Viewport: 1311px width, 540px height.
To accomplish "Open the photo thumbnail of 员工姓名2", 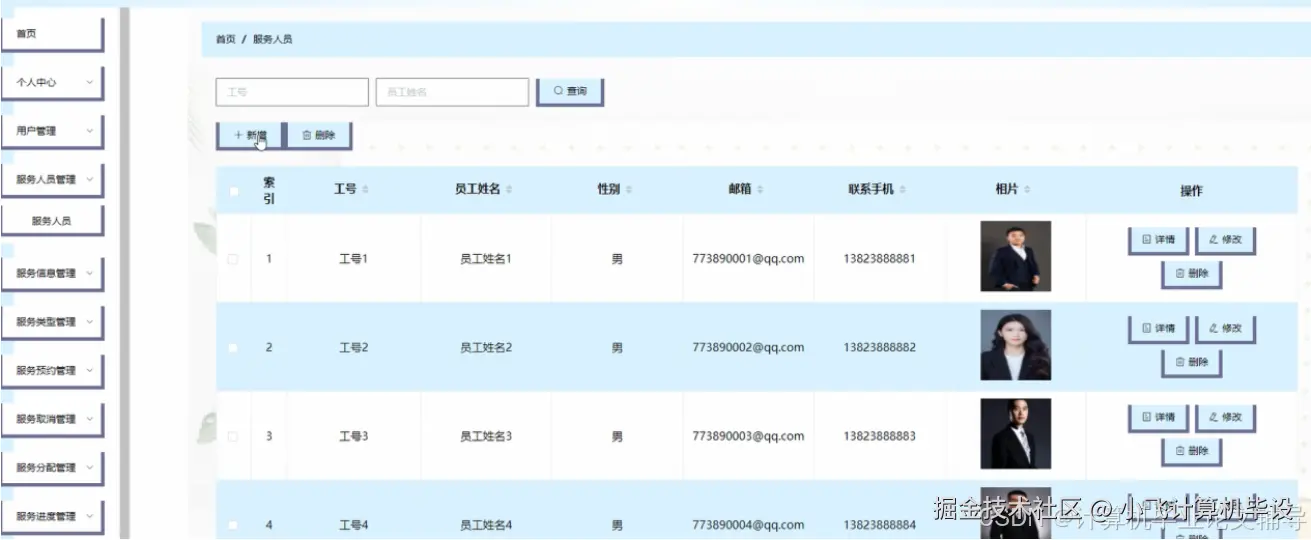I will [1015, 345].
